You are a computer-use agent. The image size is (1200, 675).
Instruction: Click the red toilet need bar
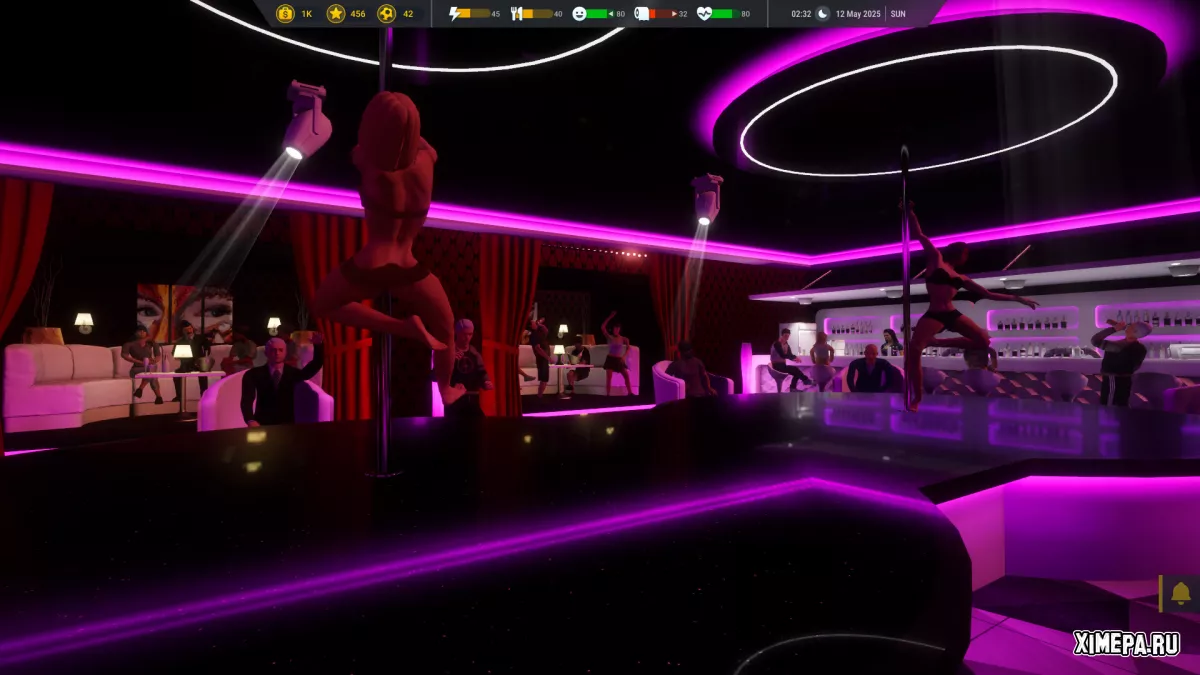point(662,14)
